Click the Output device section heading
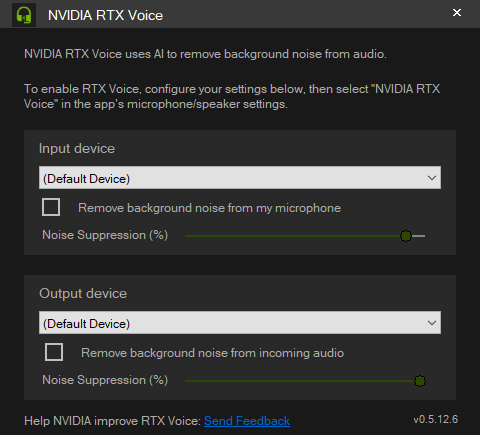 click(83, 294)
